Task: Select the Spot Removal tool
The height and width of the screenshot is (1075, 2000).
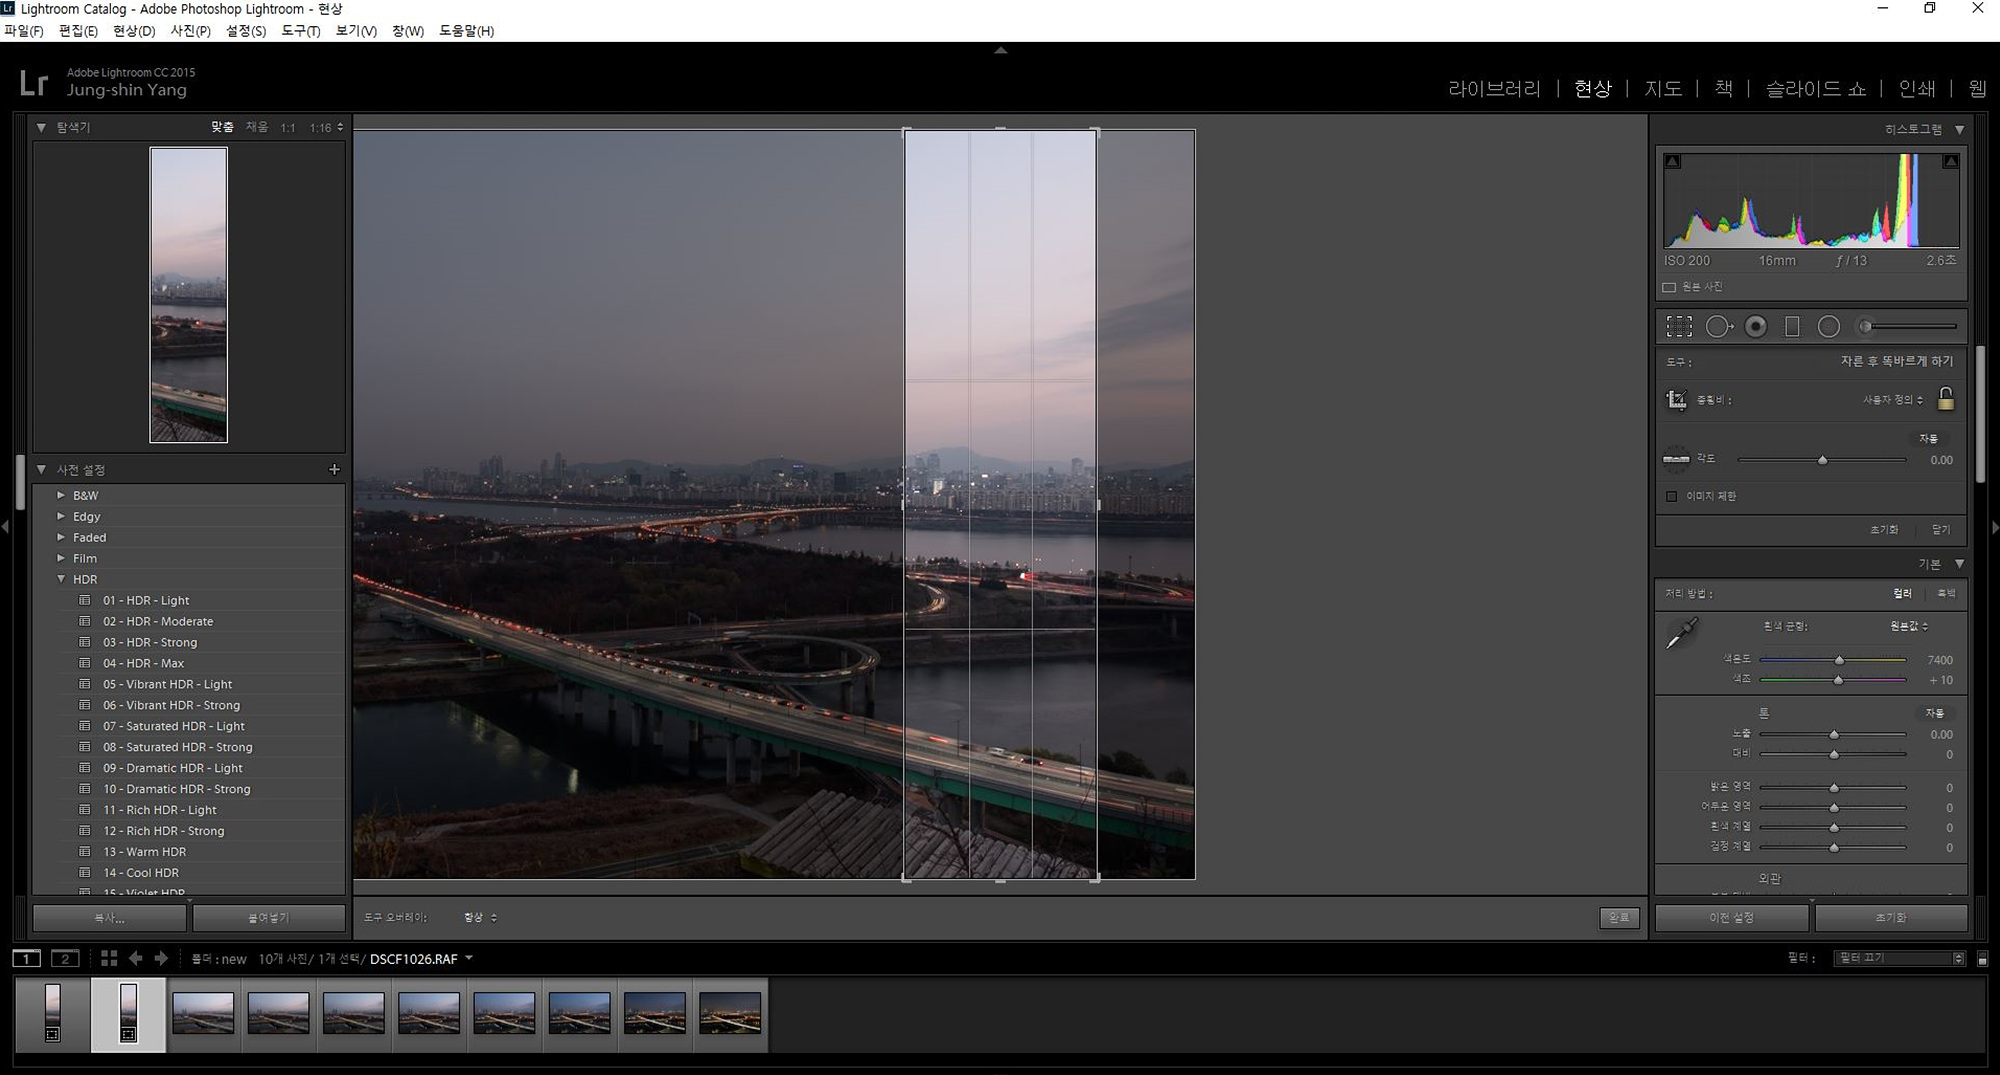Action: point(1718,326)
